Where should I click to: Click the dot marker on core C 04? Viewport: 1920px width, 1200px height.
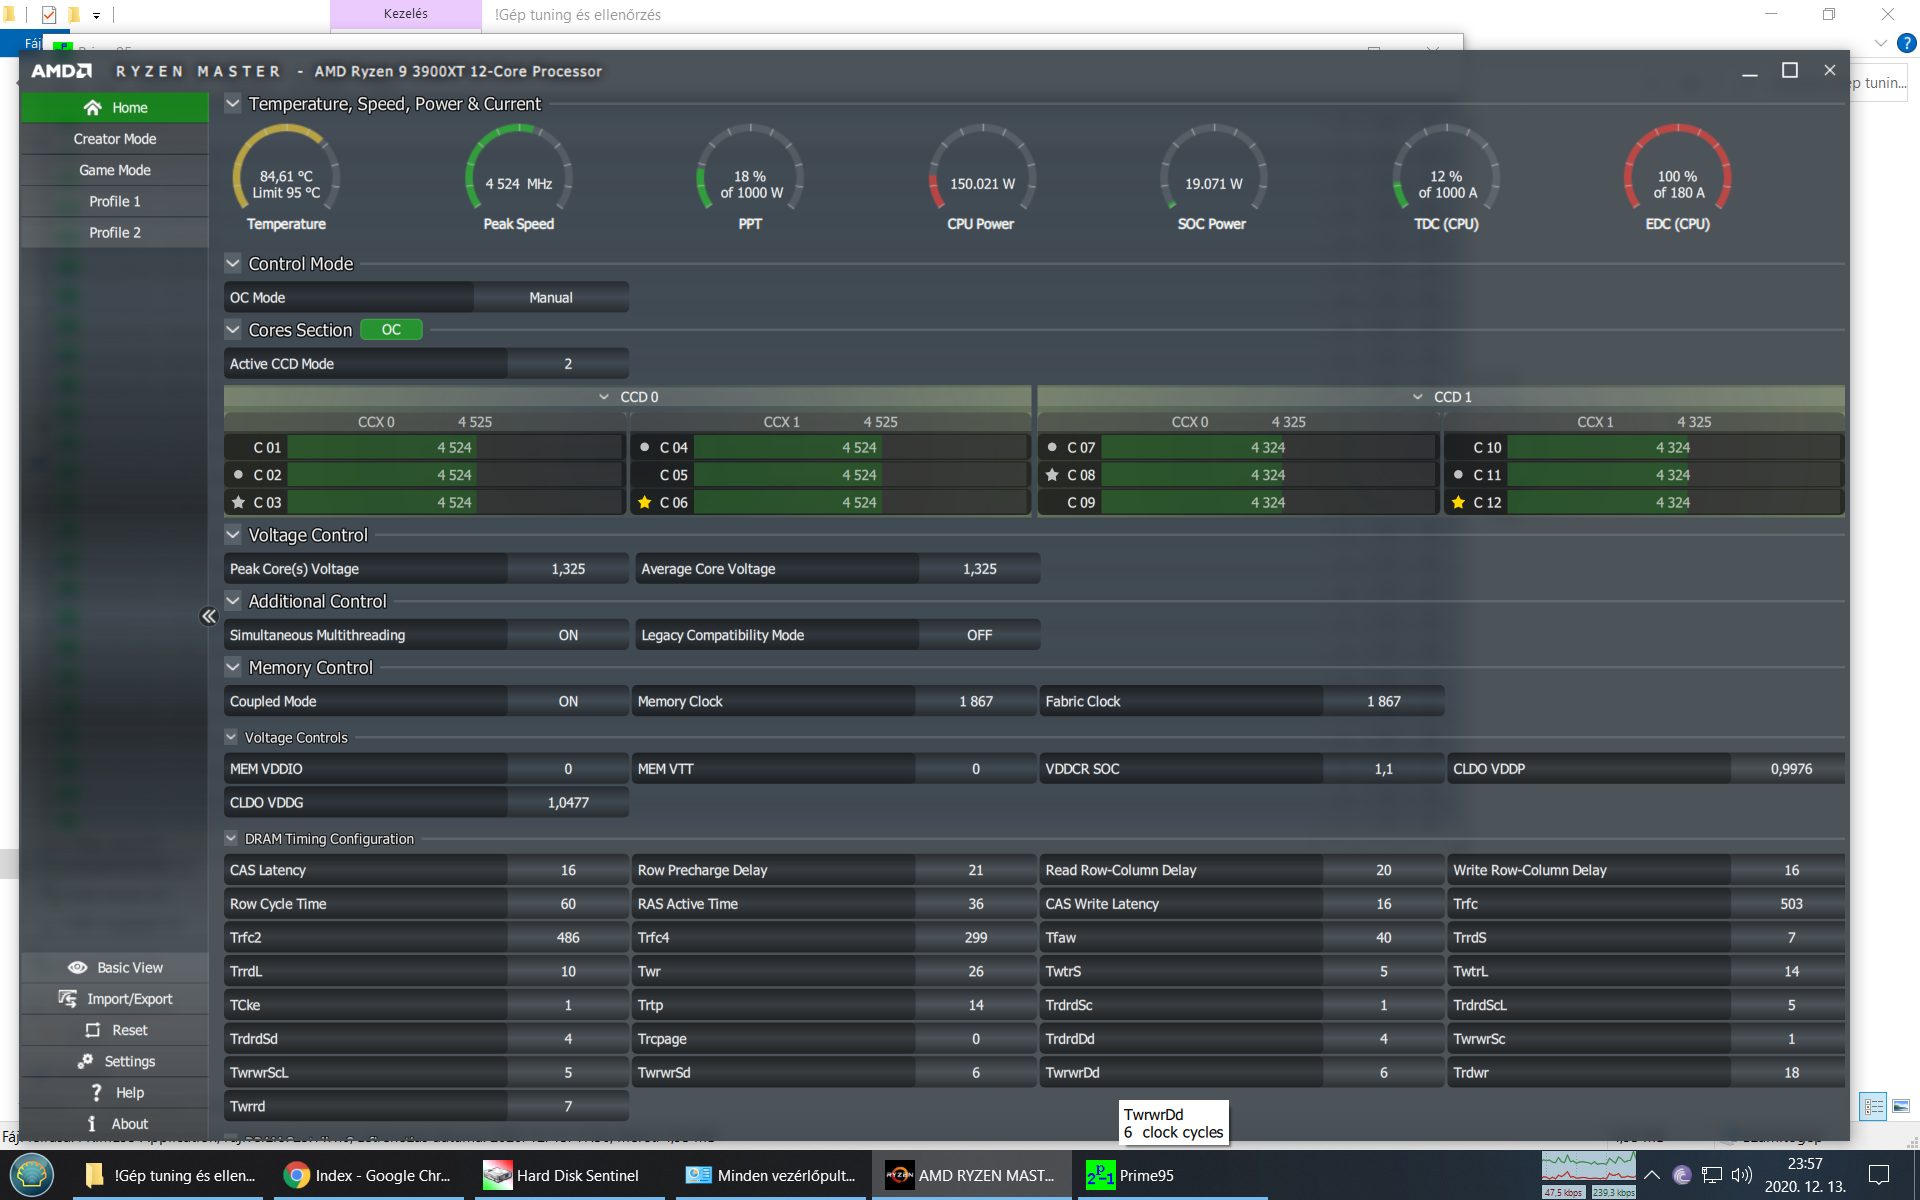(645, 447)
